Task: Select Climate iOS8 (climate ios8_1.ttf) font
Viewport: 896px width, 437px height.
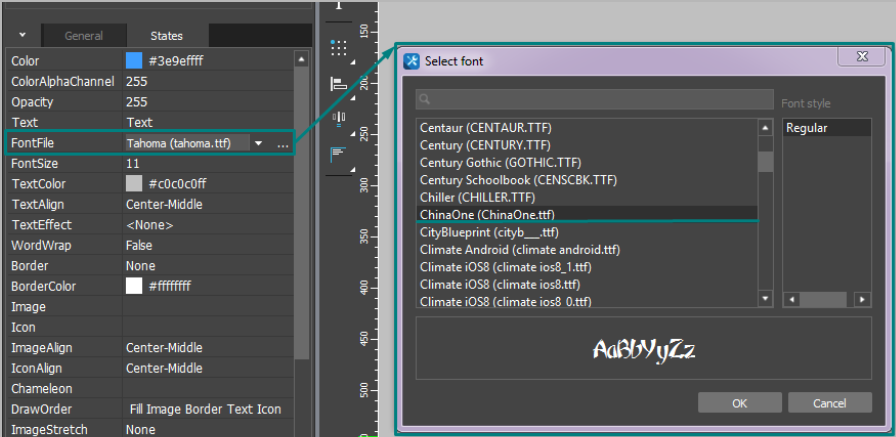Action: (587, 267)
